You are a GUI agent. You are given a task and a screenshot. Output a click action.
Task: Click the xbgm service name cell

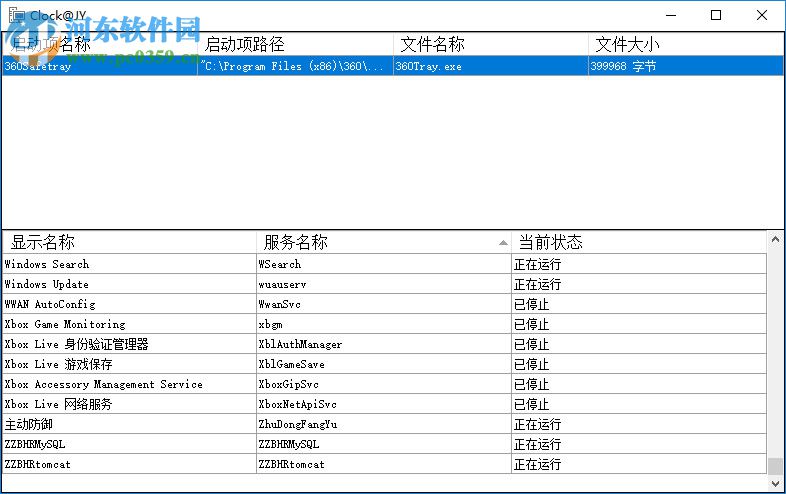coord(384,324)
